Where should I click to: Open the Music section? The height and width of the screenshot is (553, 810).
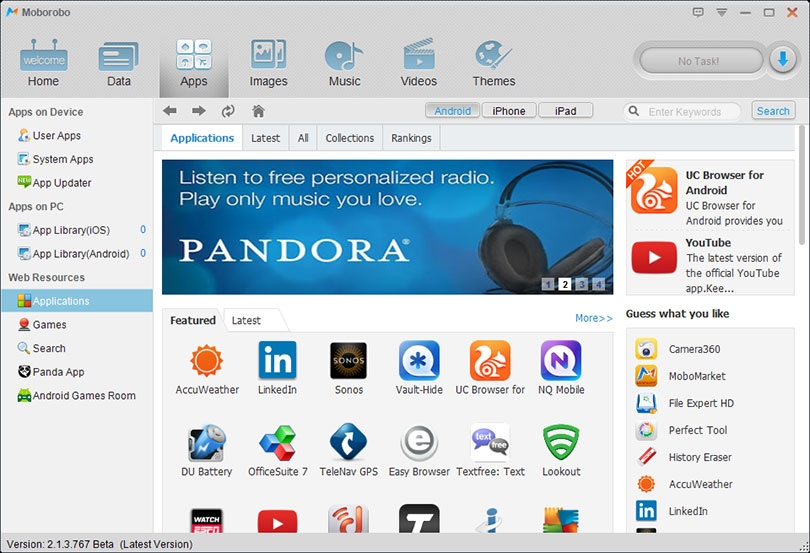tap(345, 63)
